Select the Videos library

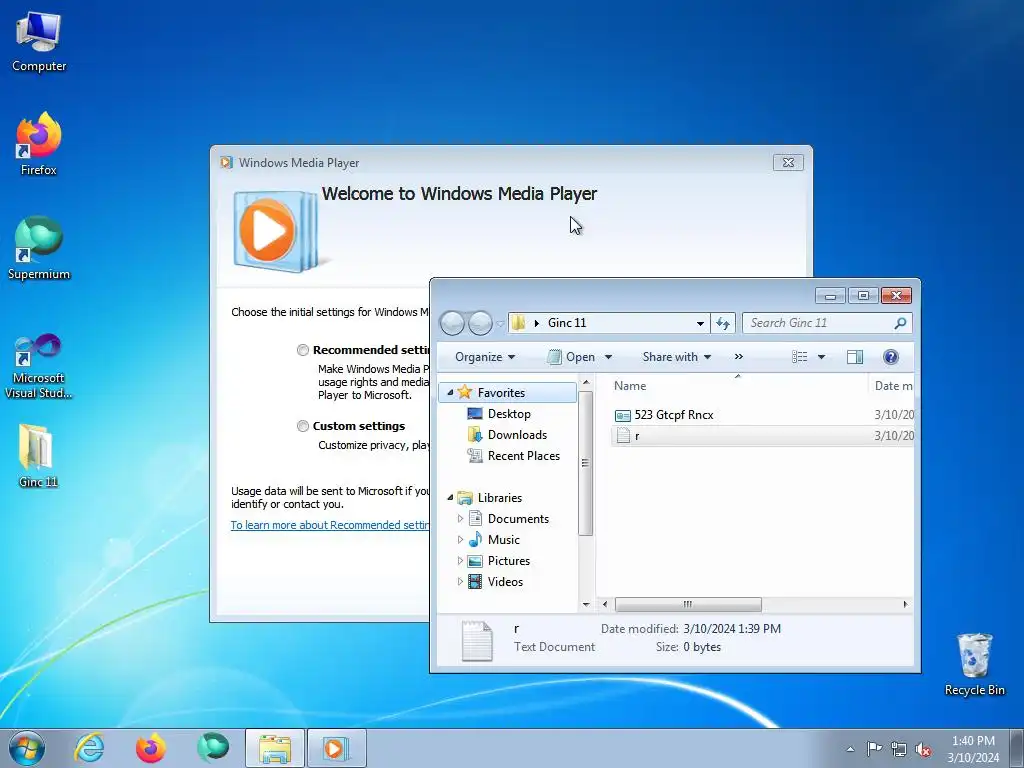pyautogui.click(x=496, y=581)
